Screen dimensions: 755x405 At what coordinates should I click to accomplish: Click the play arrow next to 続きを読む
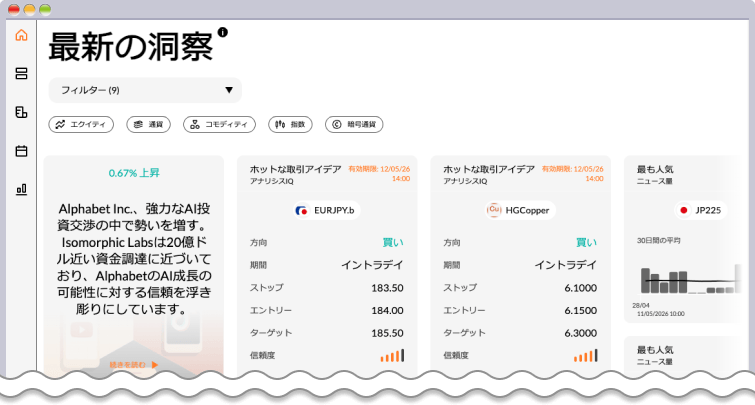pyautogui.click(x=155, y=365)
